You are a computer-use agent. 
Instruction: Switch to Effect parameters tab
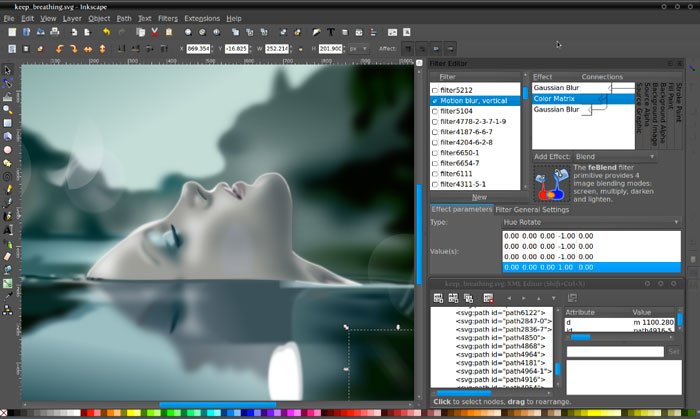point(462,209)
